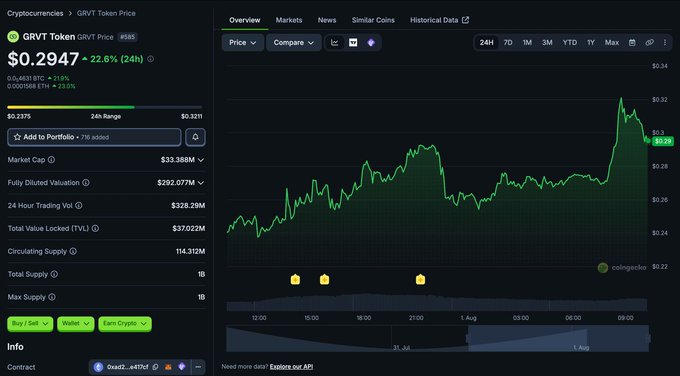Viewport: 680px width, 376px height.
Task: Click the Ethereum chain icon in Contract
Action: (x=98, y=367)
